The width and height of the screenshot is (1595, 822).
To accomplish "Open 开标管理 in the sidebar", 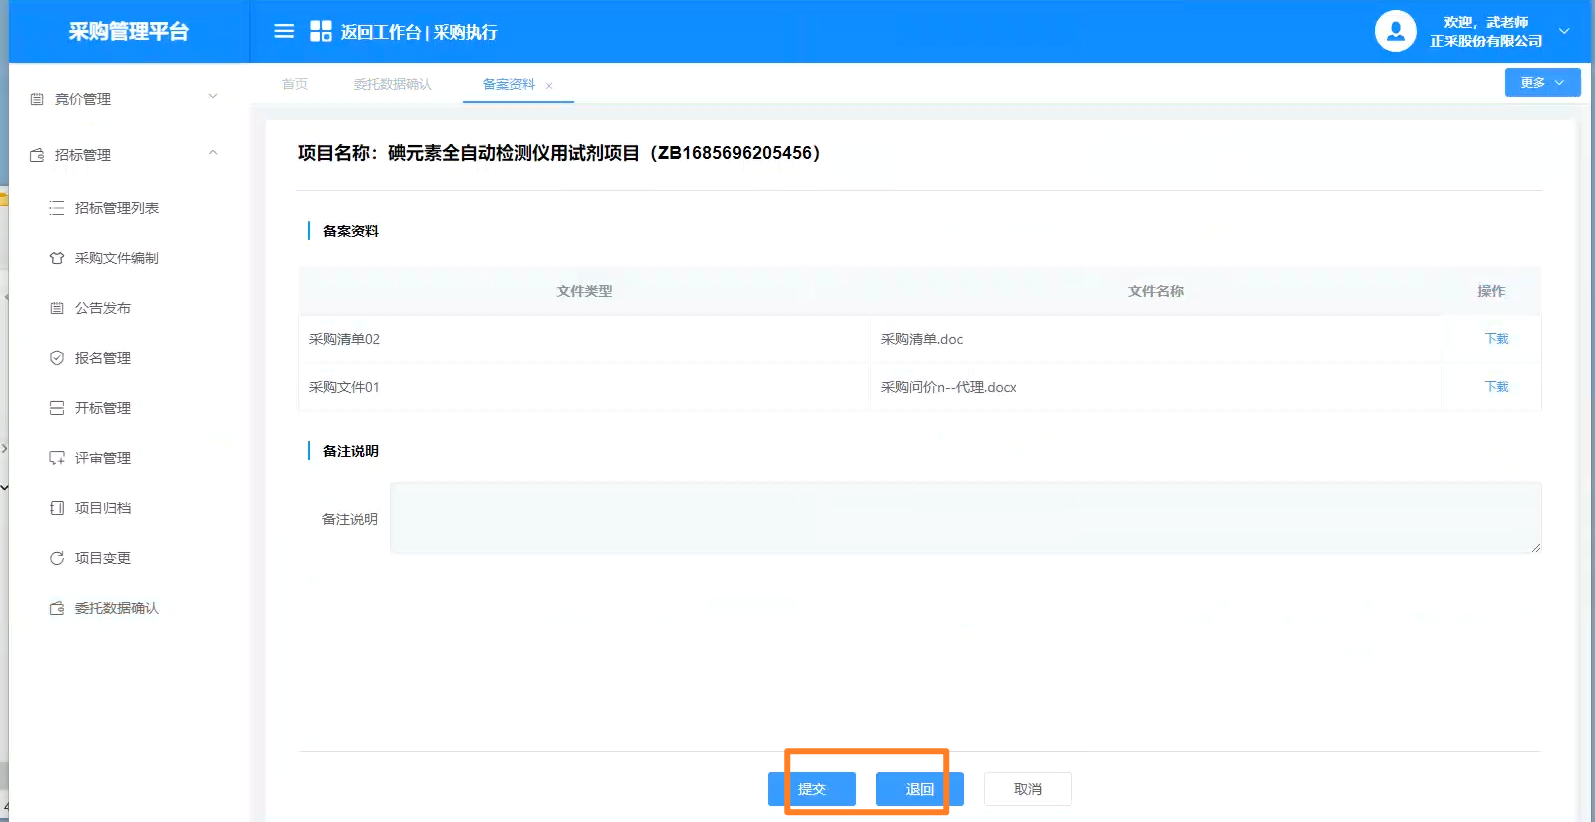I will [102, 408].
